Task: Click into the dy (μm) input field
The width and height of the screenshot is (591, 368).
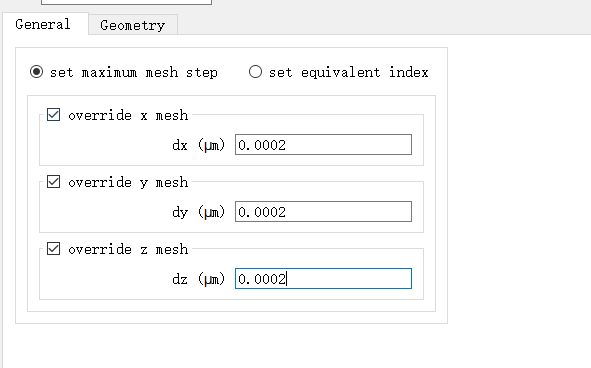Action: [323, 212]
